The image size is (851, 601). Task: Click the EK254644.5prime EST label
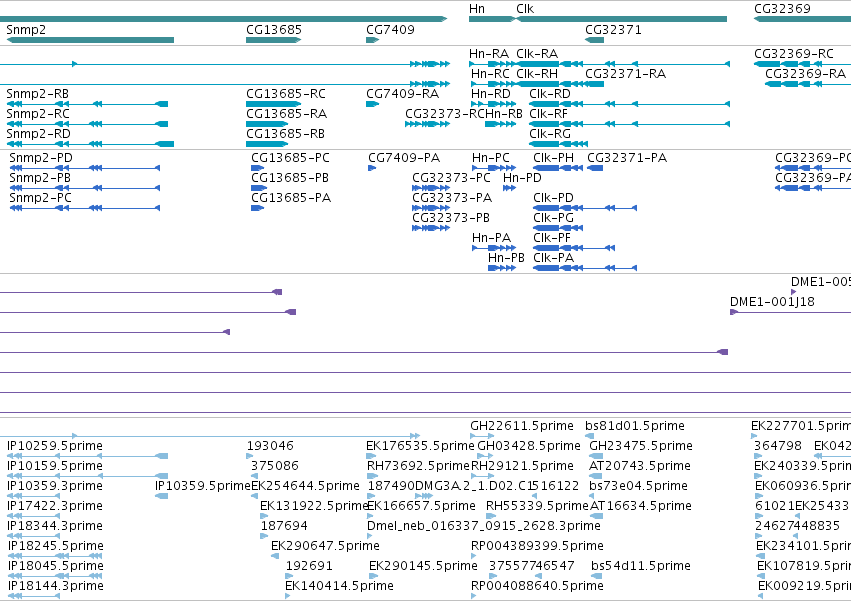pyautogui.click(x=306, y=486)
